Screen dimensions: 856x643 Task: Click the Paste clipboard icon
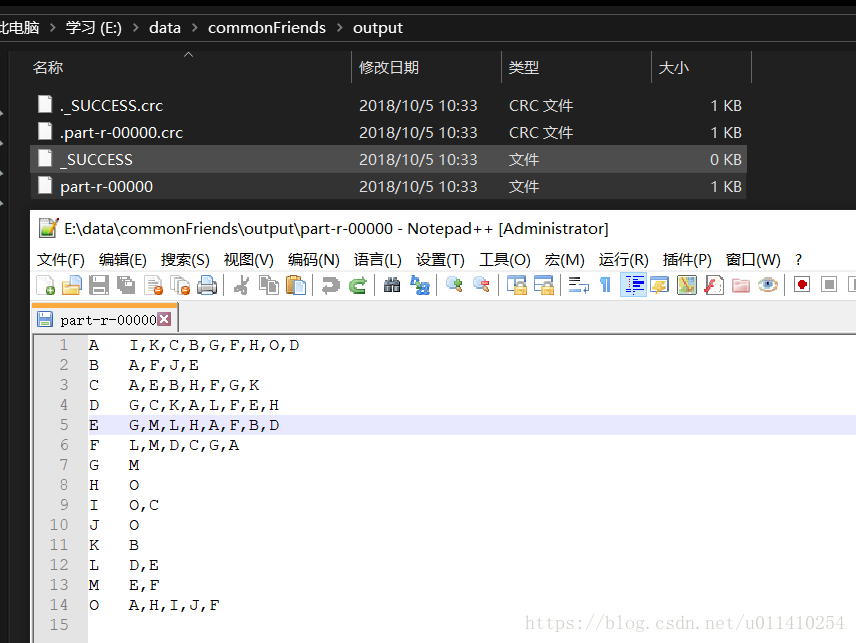tap(296, 285)
